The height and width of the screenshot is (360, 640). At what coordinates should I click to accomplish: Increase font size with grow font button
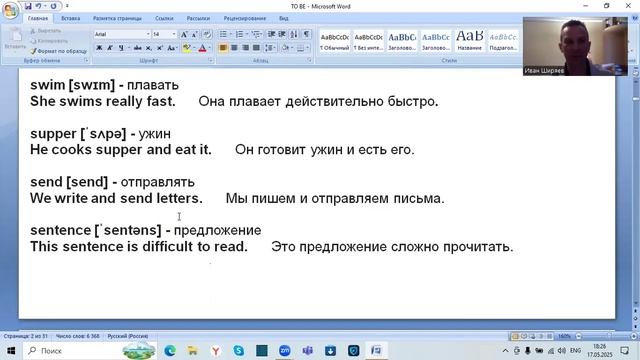(184, 34)
